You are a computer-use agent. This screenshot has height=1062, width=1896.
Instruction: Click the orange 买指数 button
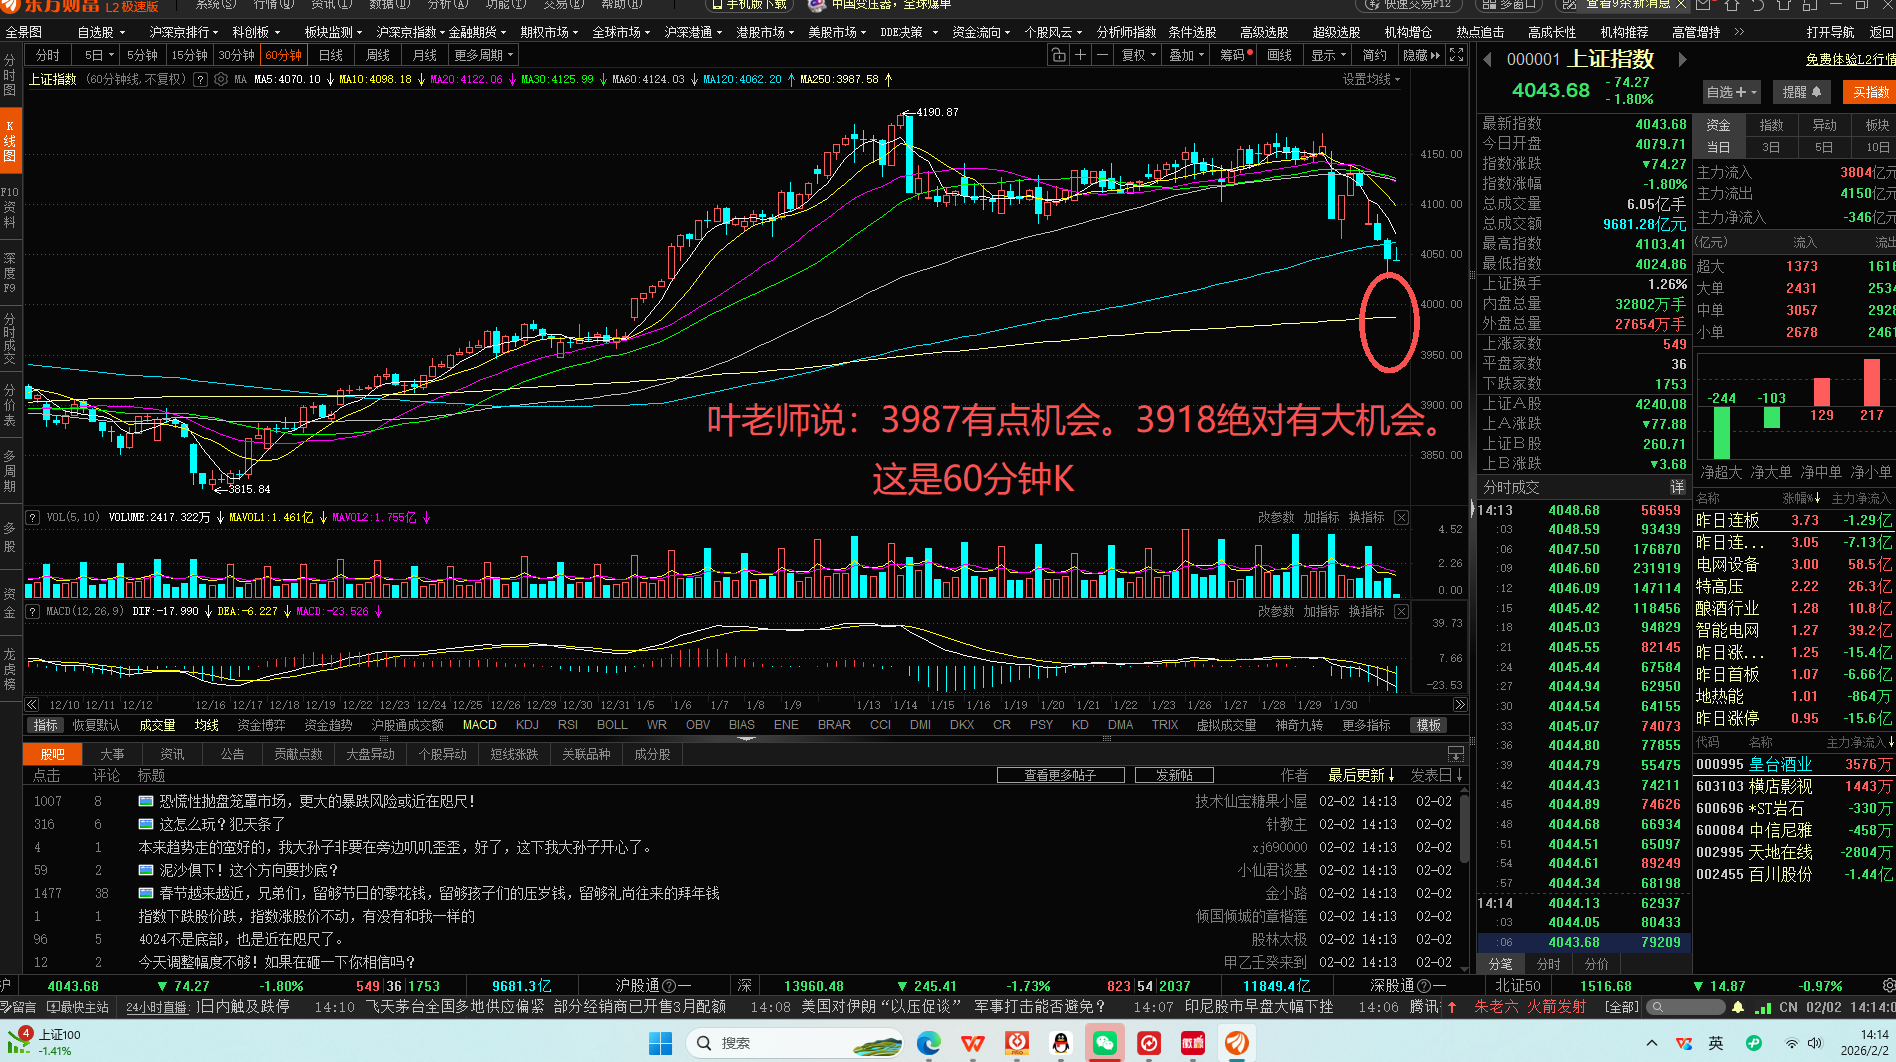tap(1870, 92)
